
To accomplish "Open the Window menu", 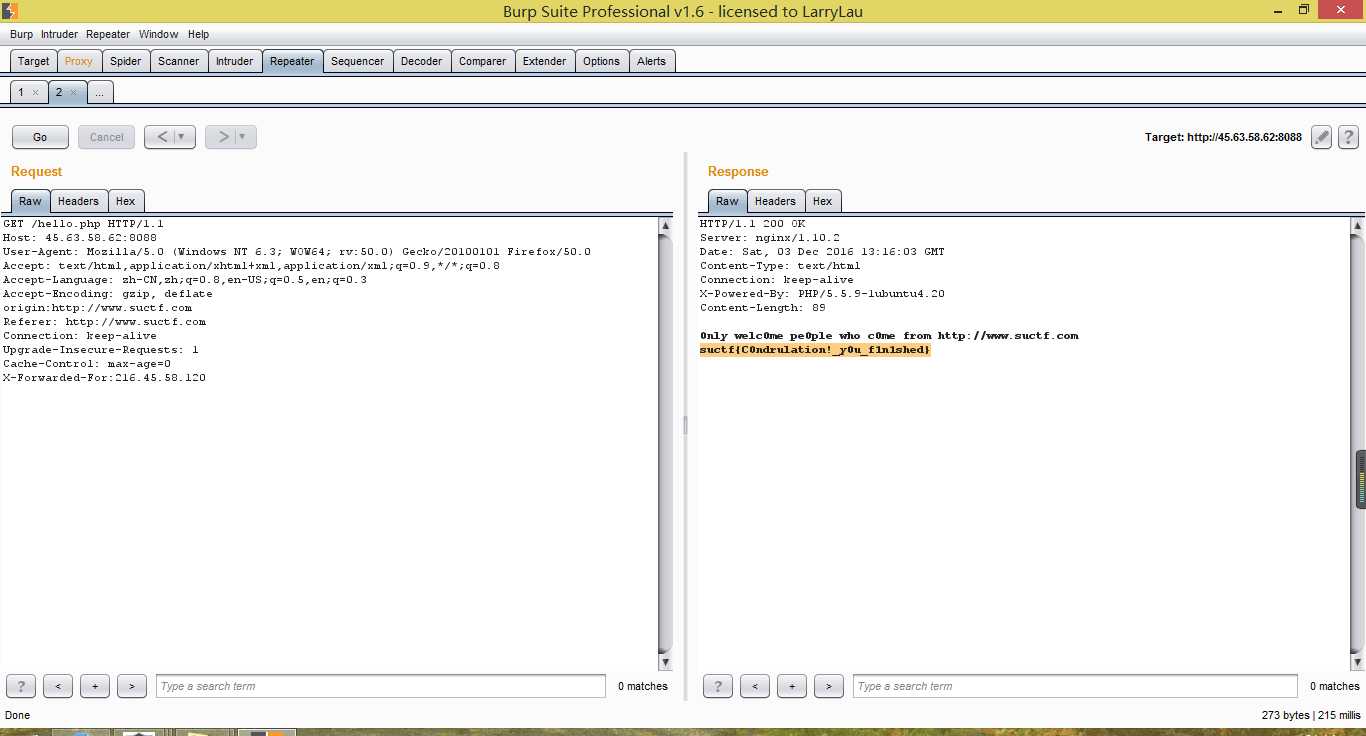I will (159, 34).
